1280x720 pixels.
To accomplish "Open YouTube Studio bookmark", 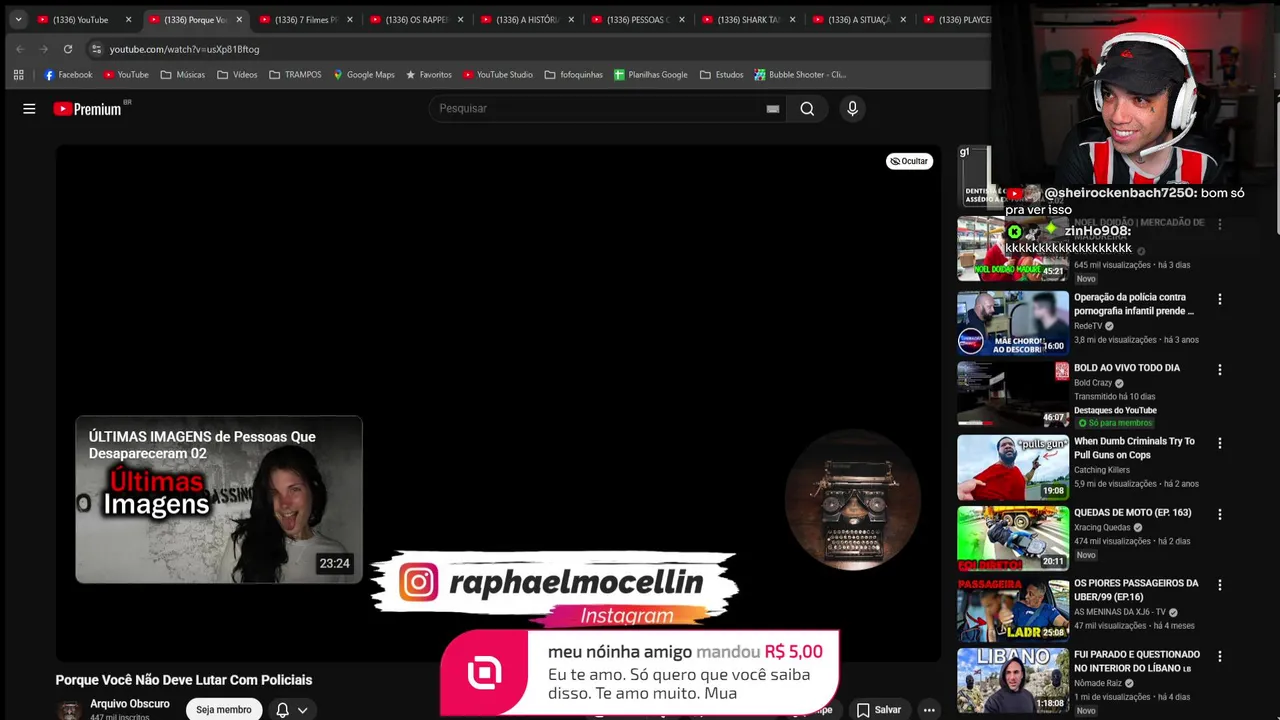I will click(498, 75).
